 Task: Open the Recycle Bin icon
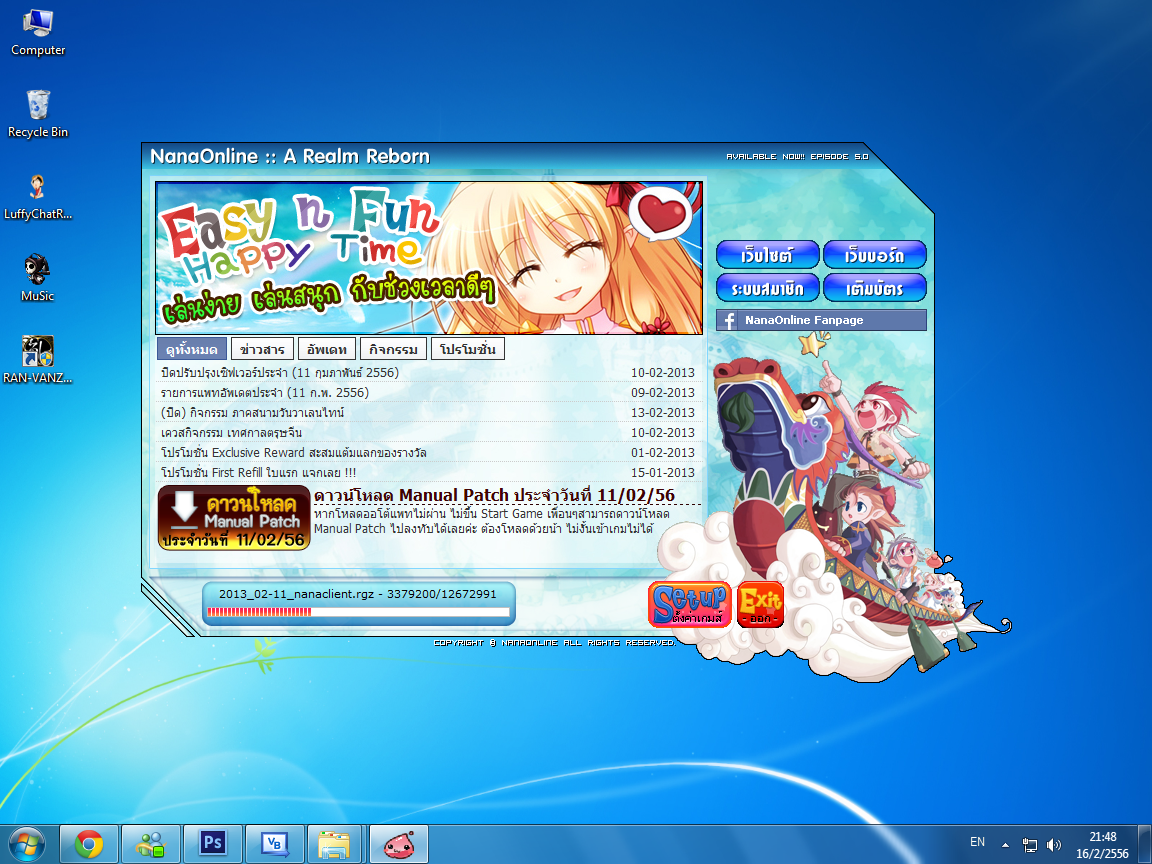tap(37, 114)
